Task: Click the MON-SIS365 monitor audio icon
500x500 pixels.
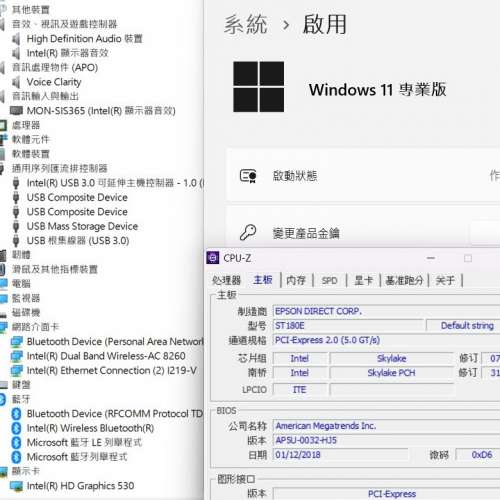Action: click(16, 111)
